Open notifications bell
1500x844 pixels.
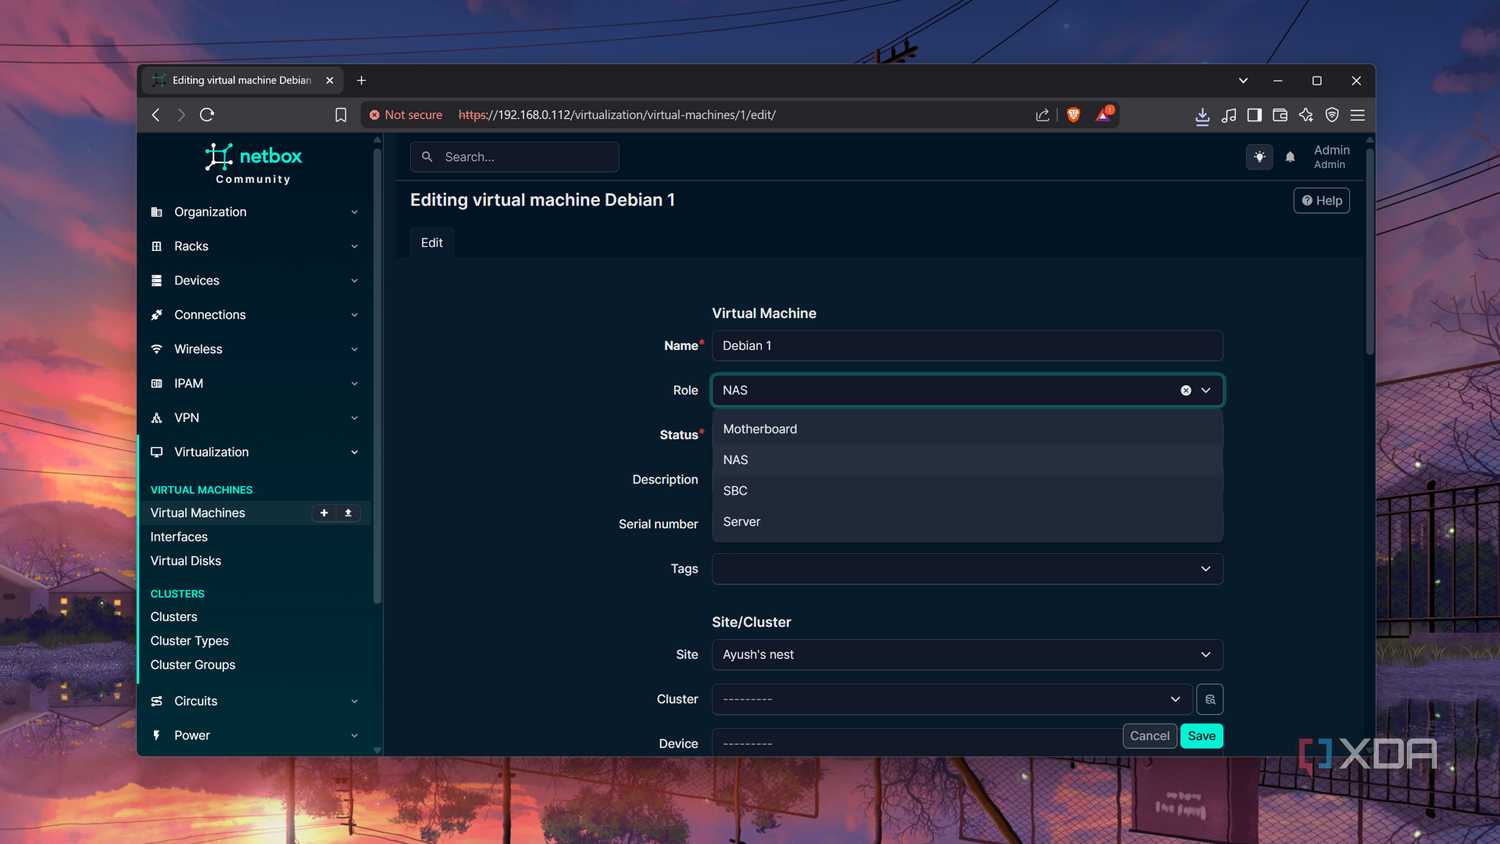[x=1290, y=157]
